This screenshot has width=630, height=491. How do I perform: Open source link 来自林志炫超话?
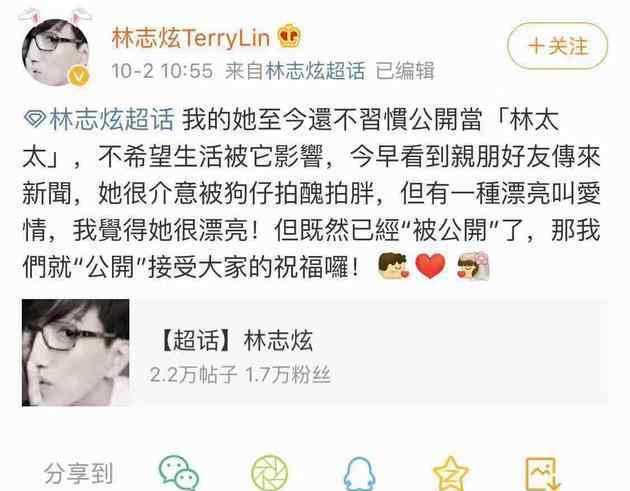pyautogui.click(x=295, y=71)
